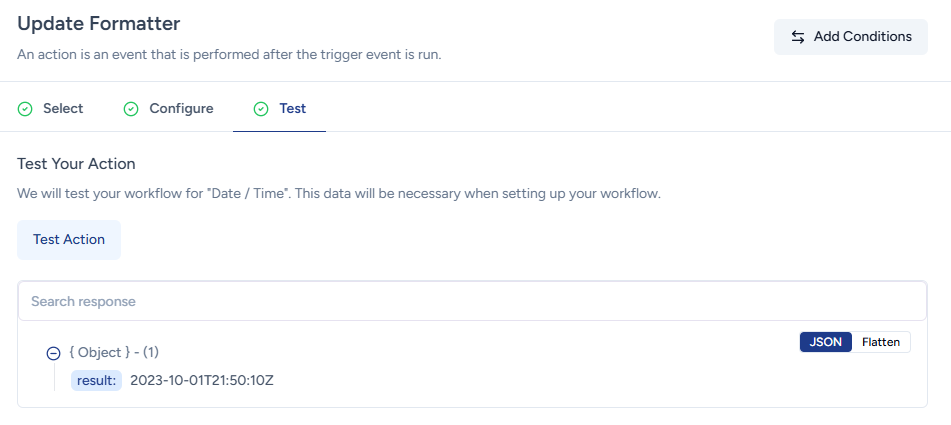Viewport: 951px width, 425px height.
Task: Open the Test step tab
Action: point(292,109)
